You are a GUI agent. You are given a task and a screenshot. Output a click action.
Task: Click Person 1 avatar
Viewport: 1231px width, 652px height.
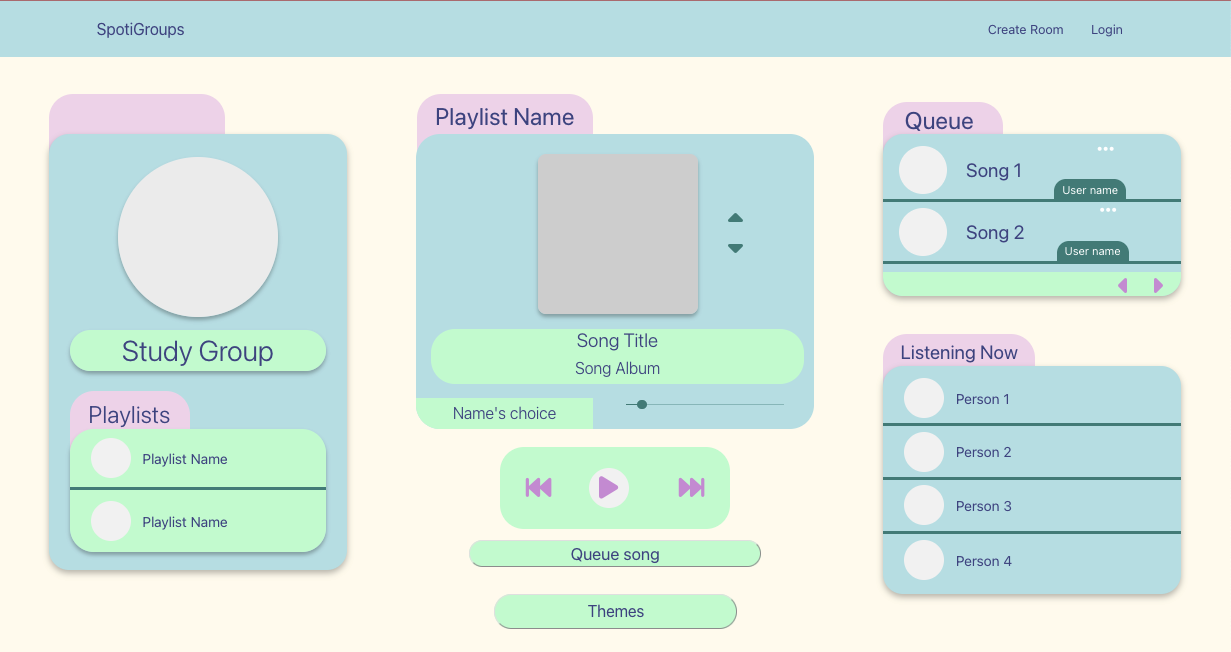[924, 398]
